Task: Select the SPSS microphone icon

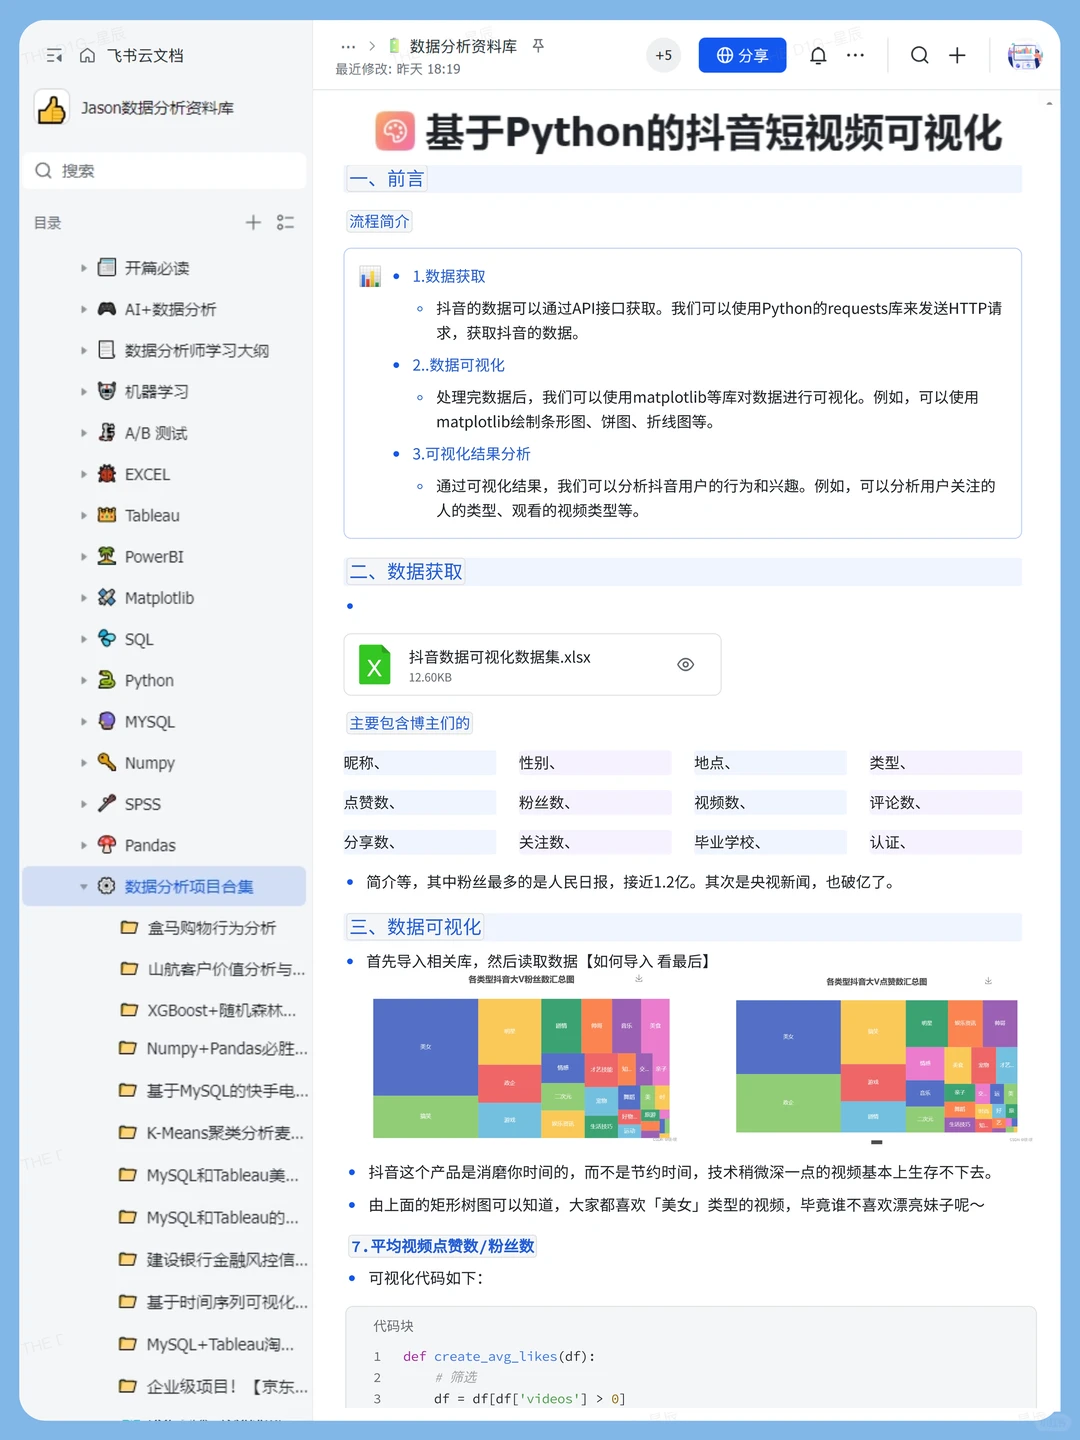Action: click(107, 804)
